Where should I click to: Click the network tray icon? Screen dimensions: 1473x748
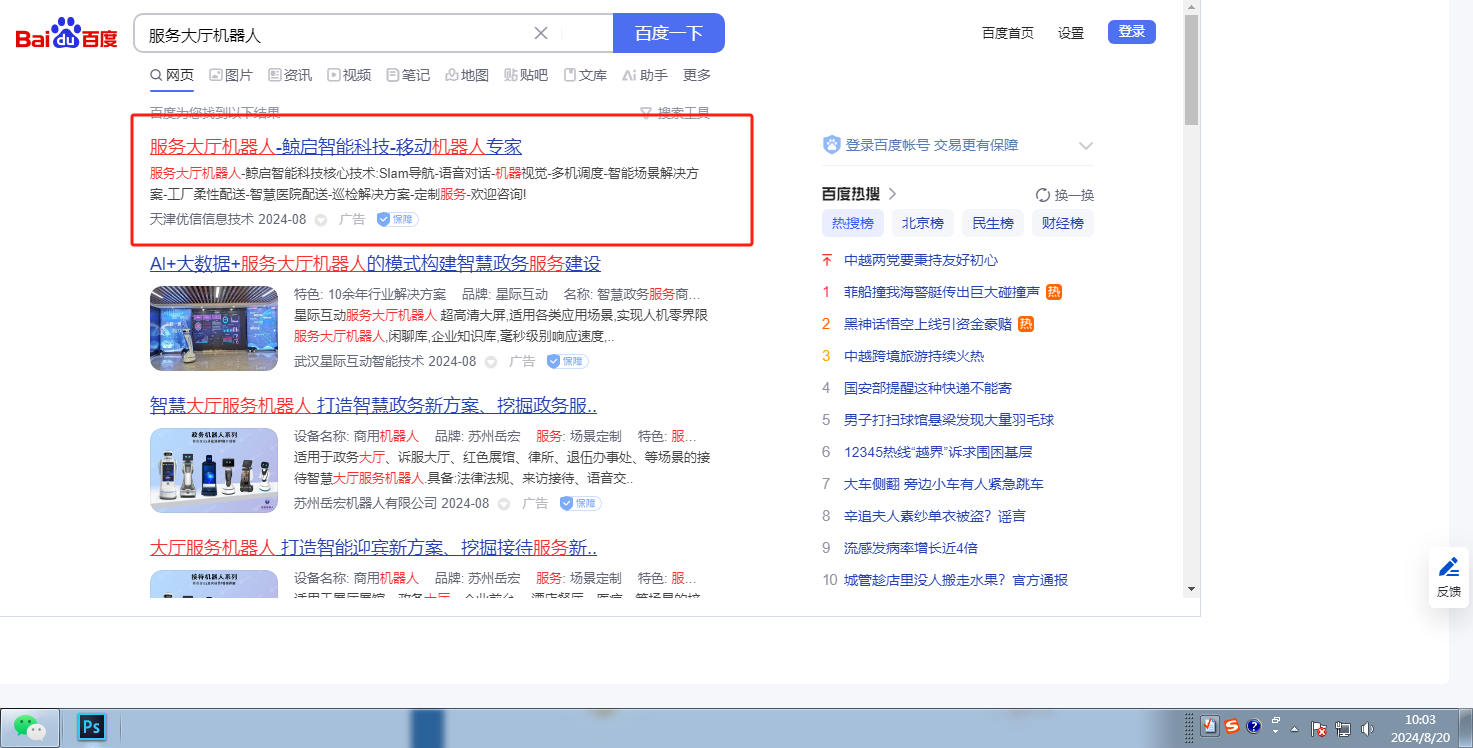[1343, 728]
